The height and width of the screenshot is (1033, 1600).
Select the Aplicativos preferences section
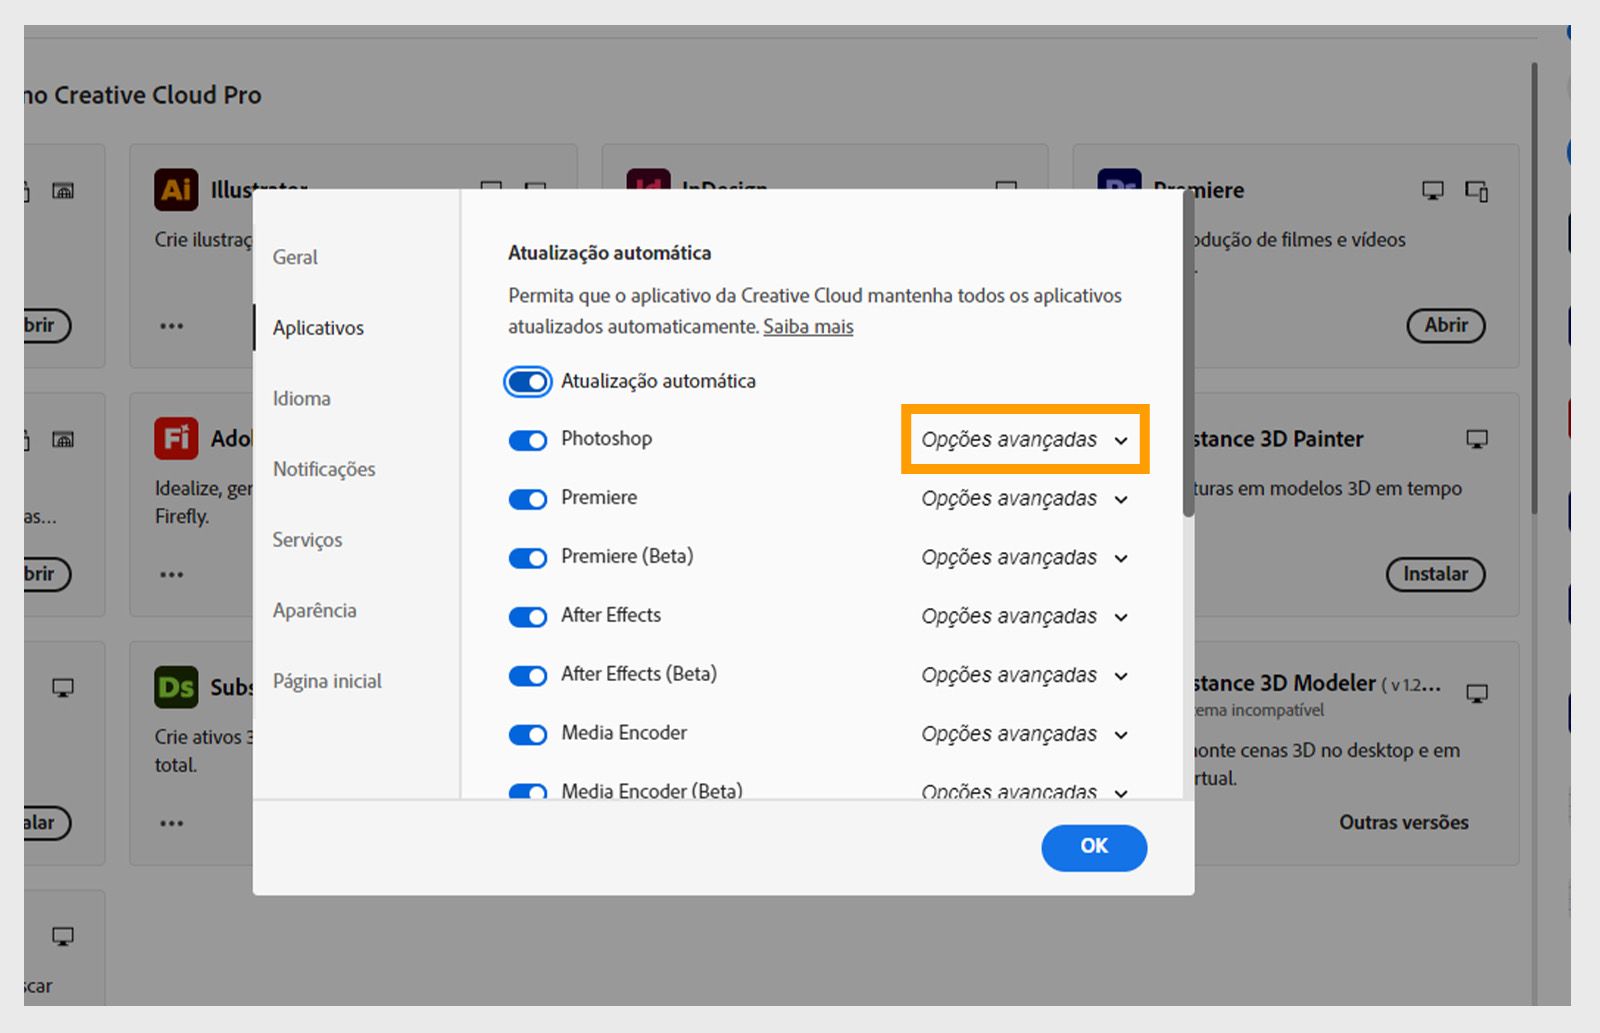pyautogui.click(x=318, y=328)
